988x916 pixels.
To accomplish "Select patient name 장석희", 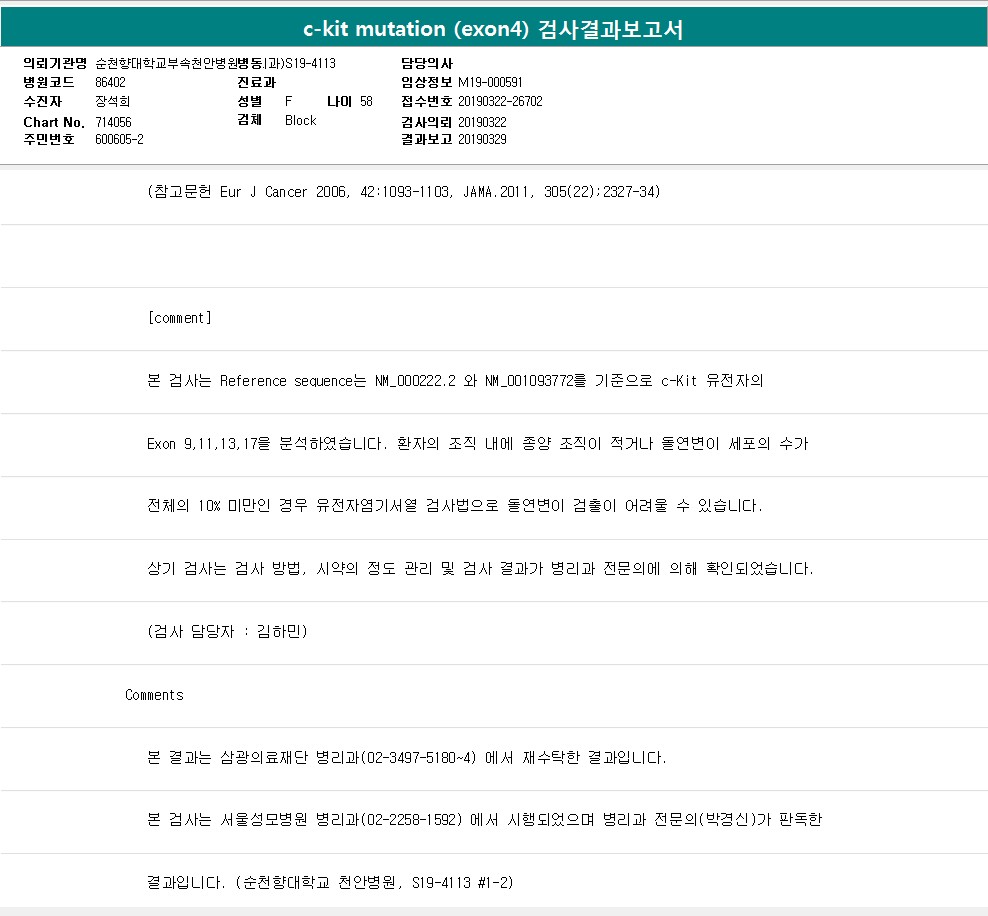I will (112, 101).
